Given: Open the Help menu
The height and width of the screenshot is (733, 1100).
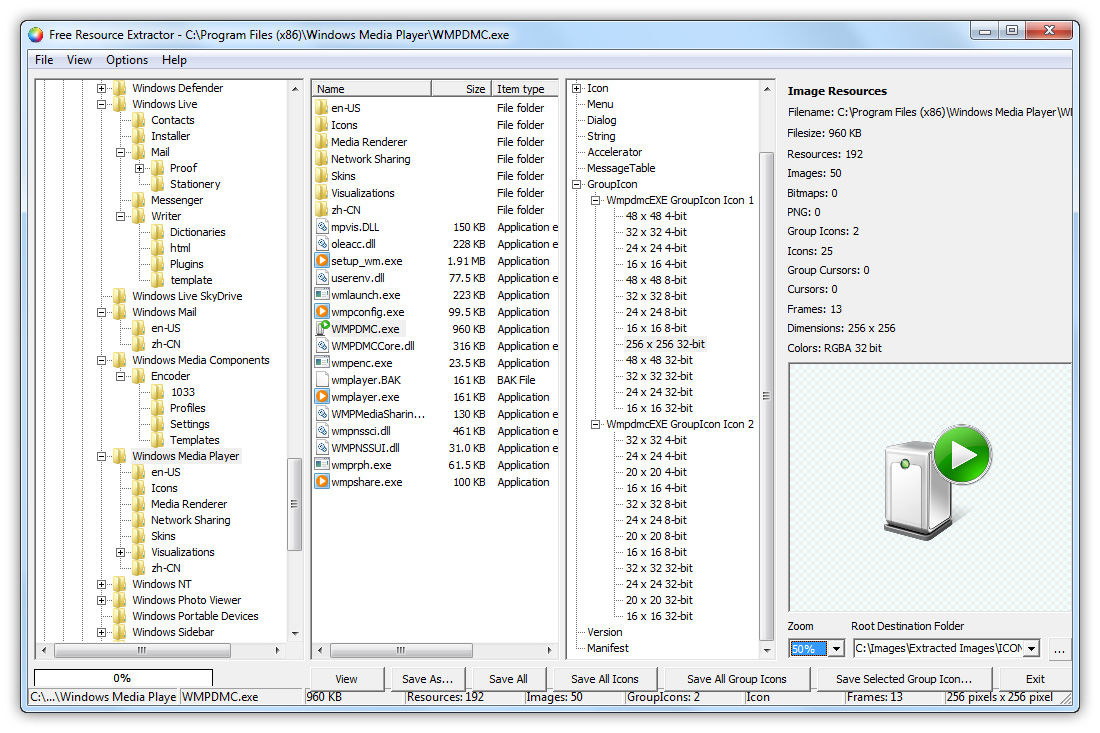Looking at the screenshot, I should click(x=174, y=60).
